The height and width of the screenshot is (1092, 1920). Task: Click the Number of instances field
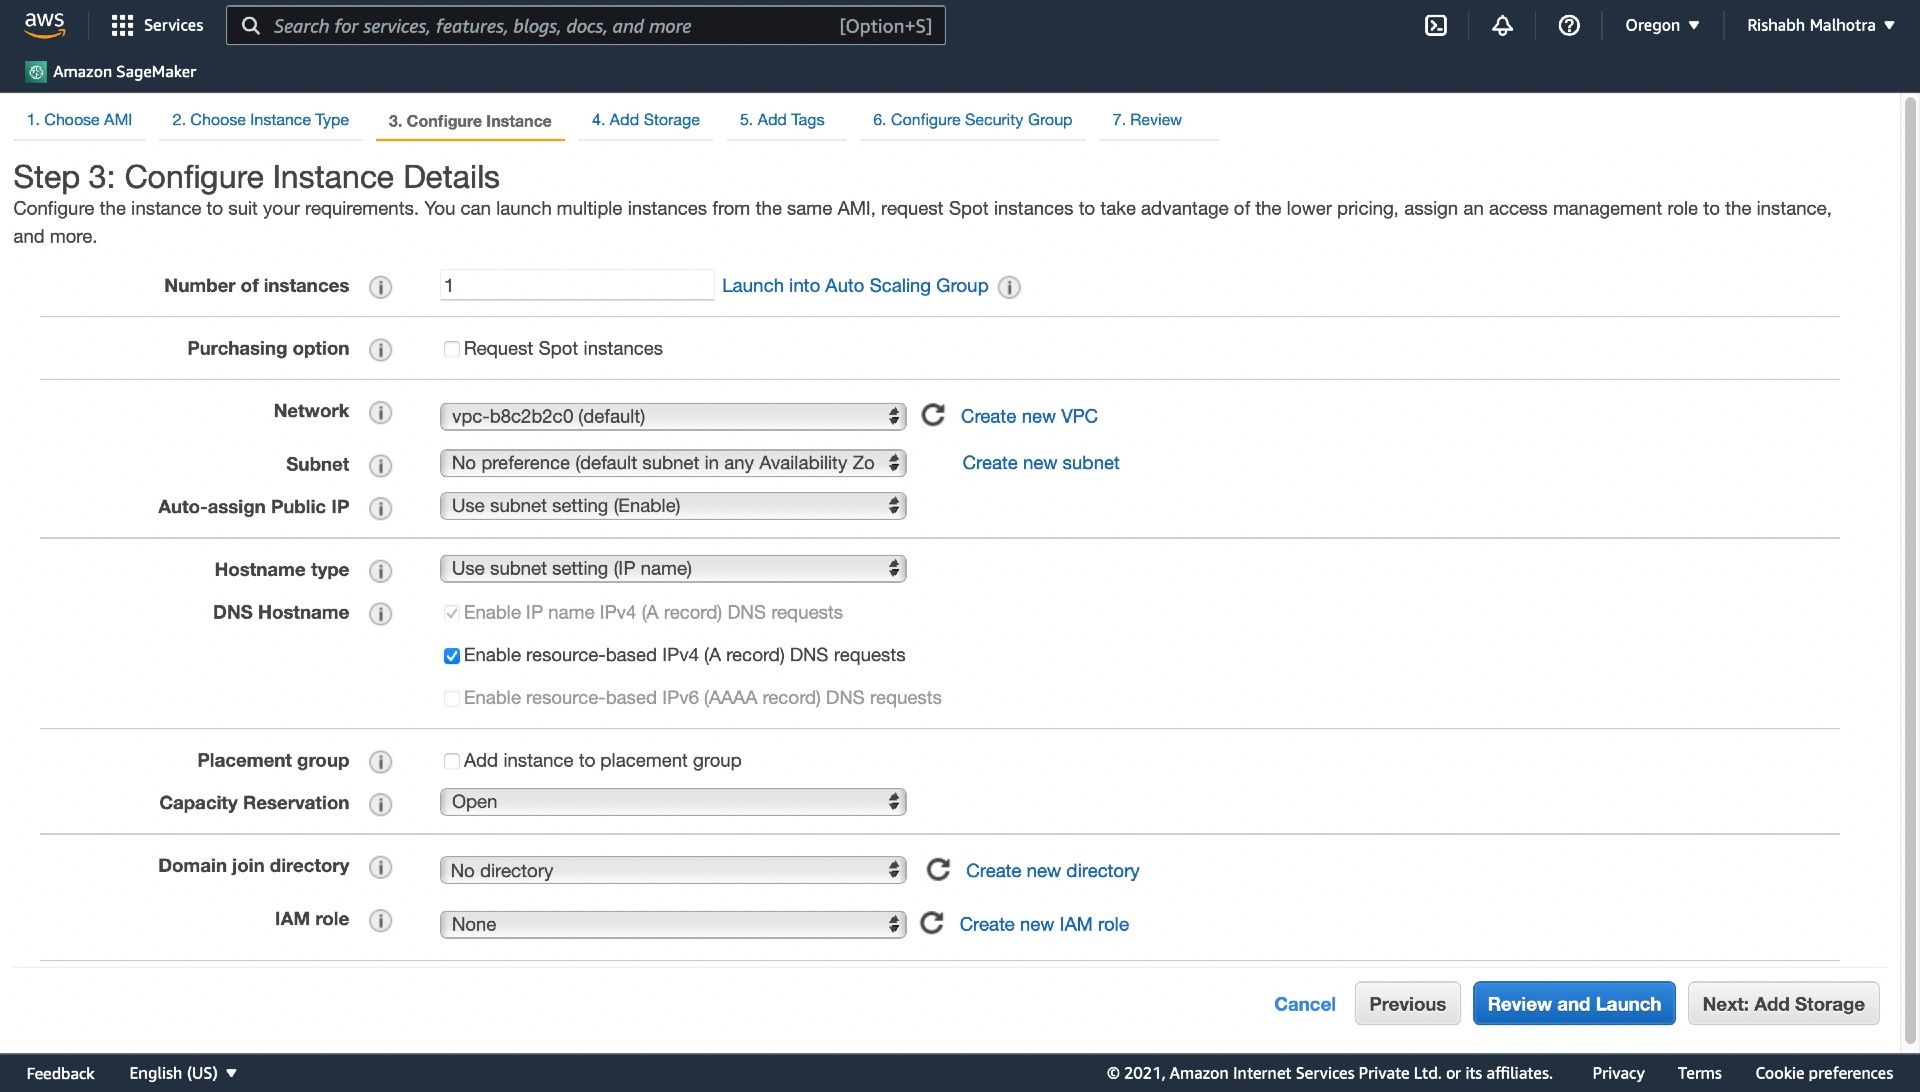click(577, 286)
